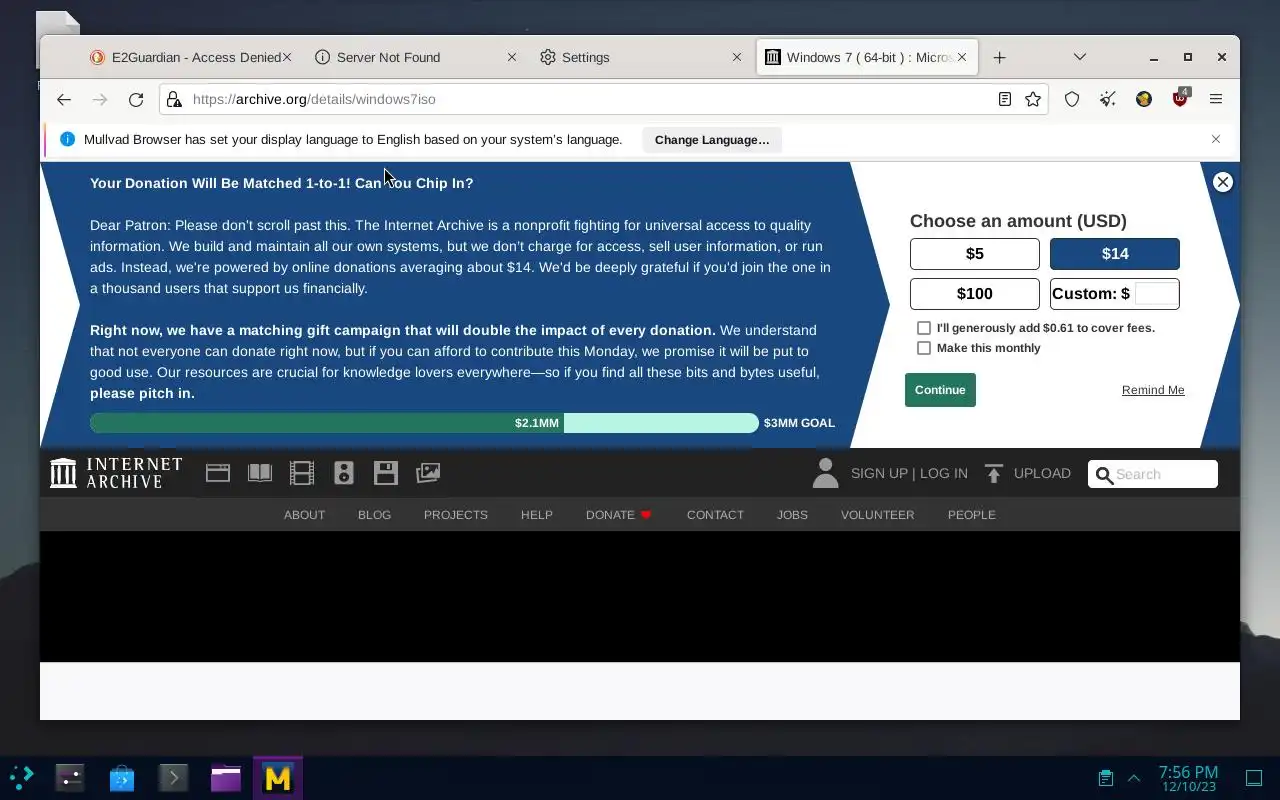Click the user avatar icon
This screenshot has height=800, width=1280.
pos(825,473)
